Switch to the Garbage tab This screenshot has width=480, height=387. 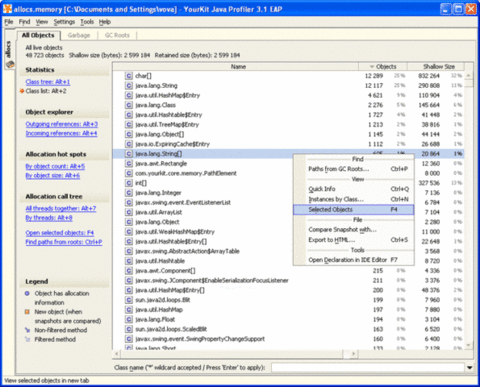pyautogui.click(x=79, y=35)
